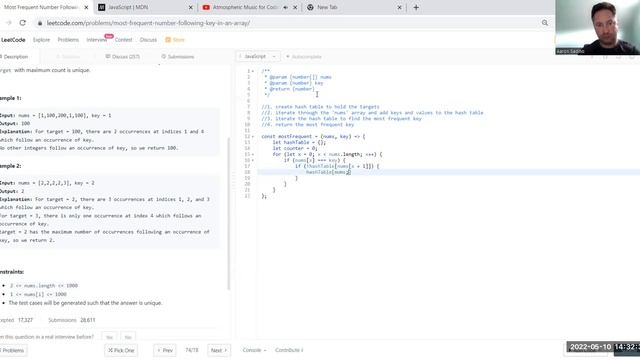Answer Yes to real interview question
This screenshot has width=640, height=360.
[109, 337]
